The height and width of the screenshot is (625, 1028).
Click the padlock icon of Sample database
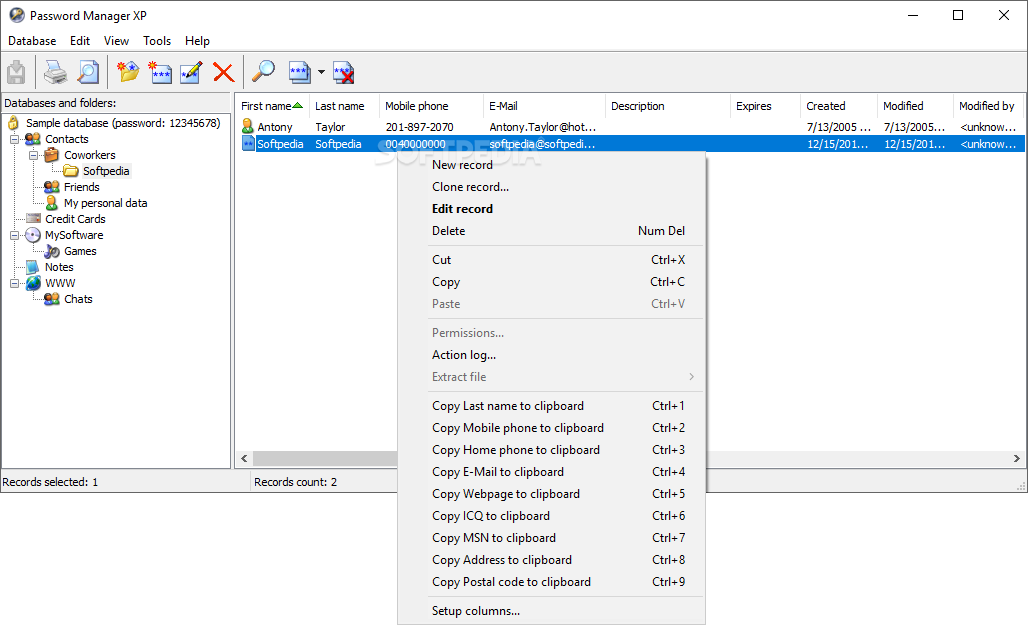pyautogui.click(x=13, y=123)
